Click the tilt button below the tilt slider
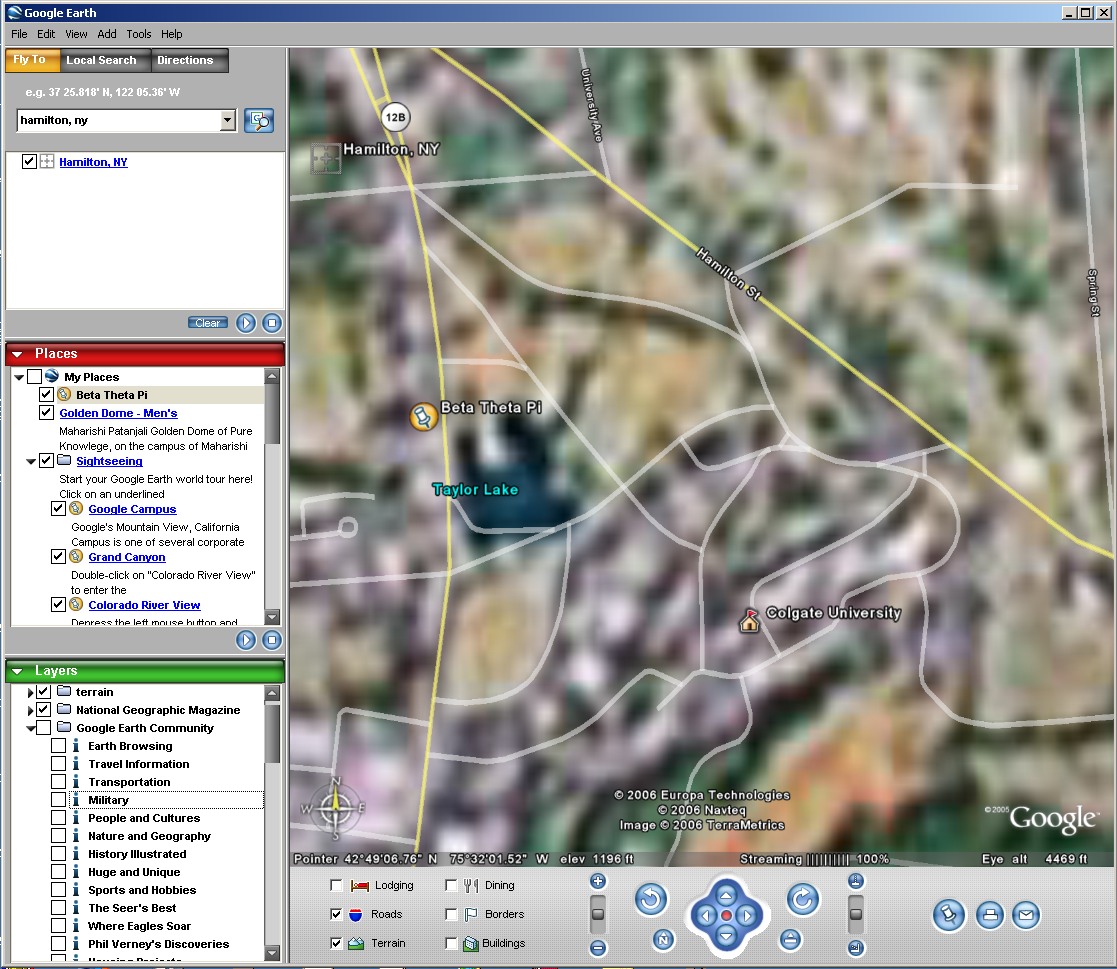The image size is (1117, 969). pos(856,948)
